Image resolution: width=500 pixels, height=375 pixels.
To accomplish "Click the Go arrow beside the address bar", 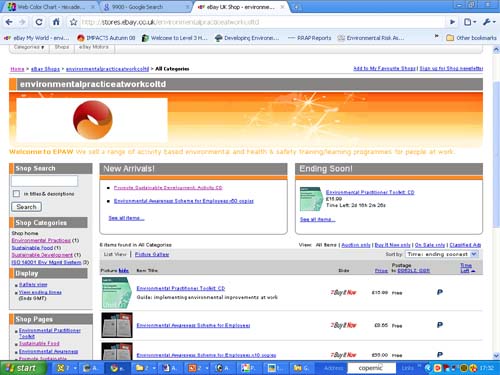I will [x=452, y=22].
